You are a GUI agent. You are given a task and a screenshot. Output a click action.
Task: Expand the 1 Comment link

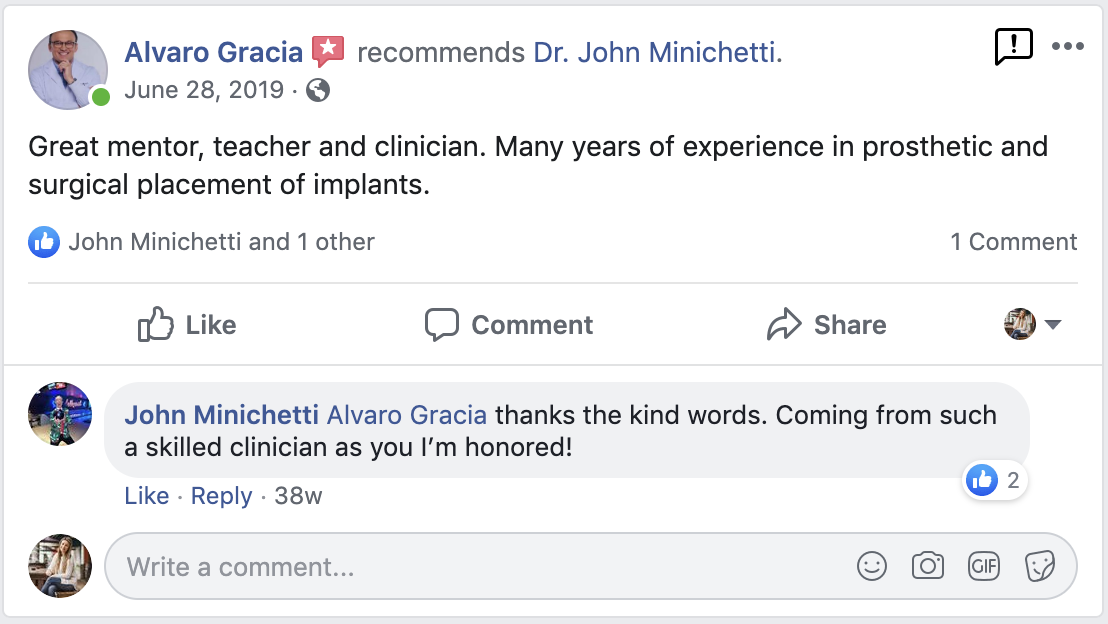tap(1013, 242)
